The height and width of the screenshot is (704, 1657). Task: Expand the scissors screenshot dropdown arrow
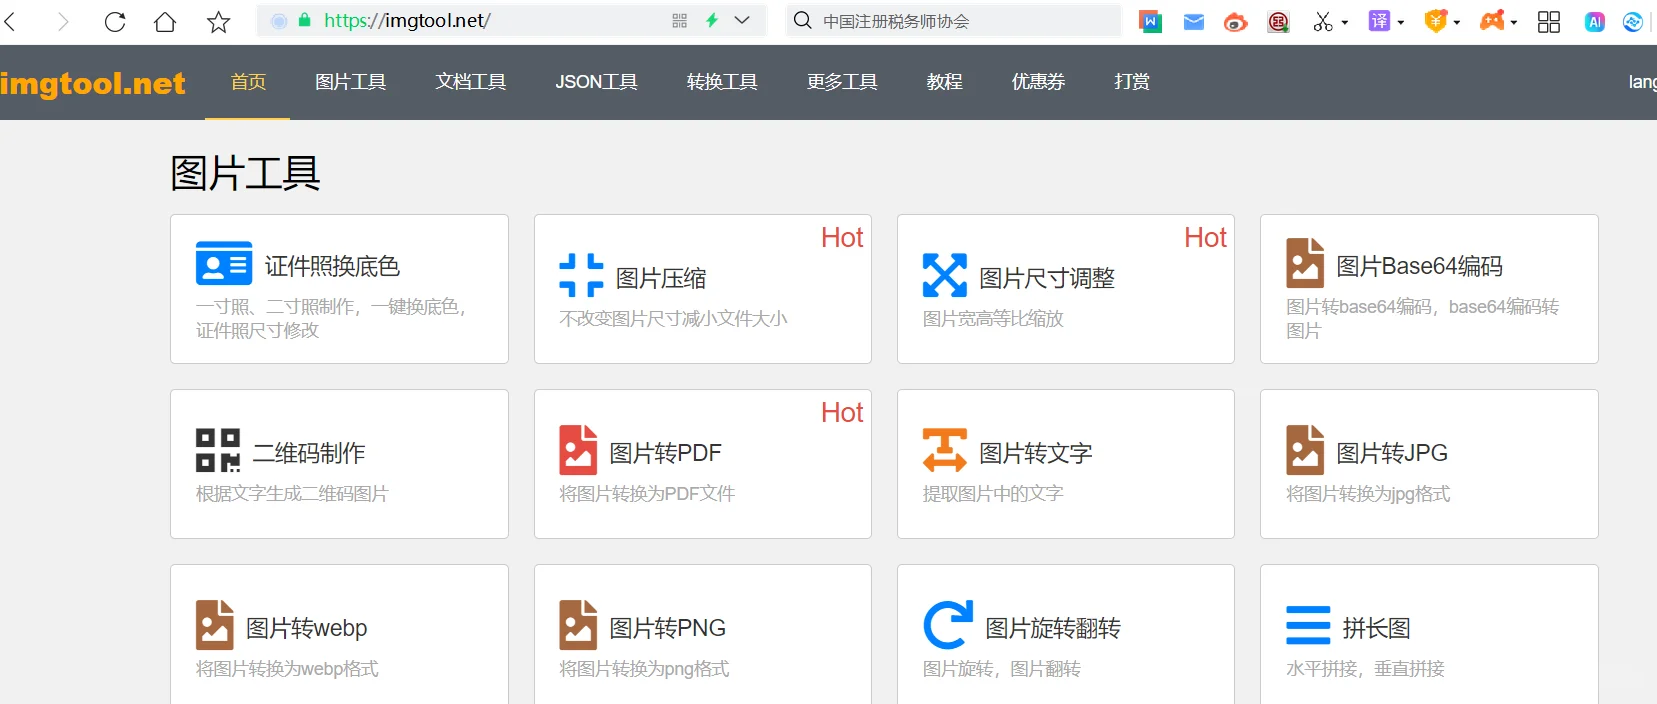tap(1345, 22)
